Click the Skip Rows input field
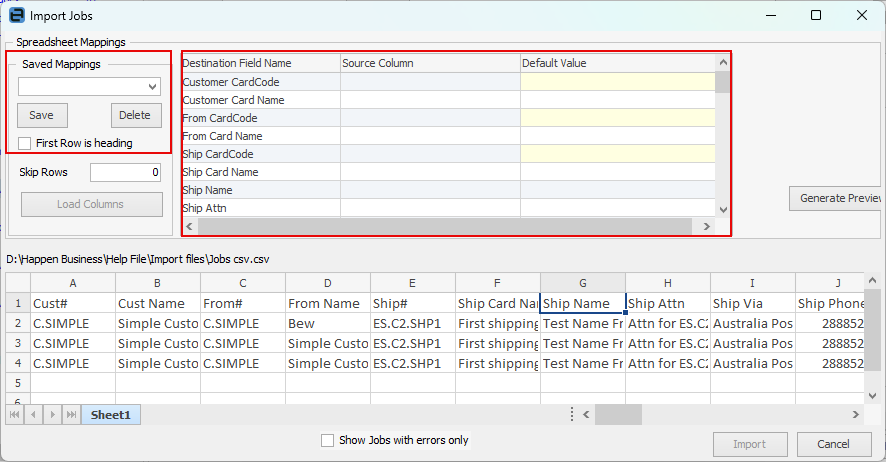This screenshot has height=462, width=886. pos(125,172)
